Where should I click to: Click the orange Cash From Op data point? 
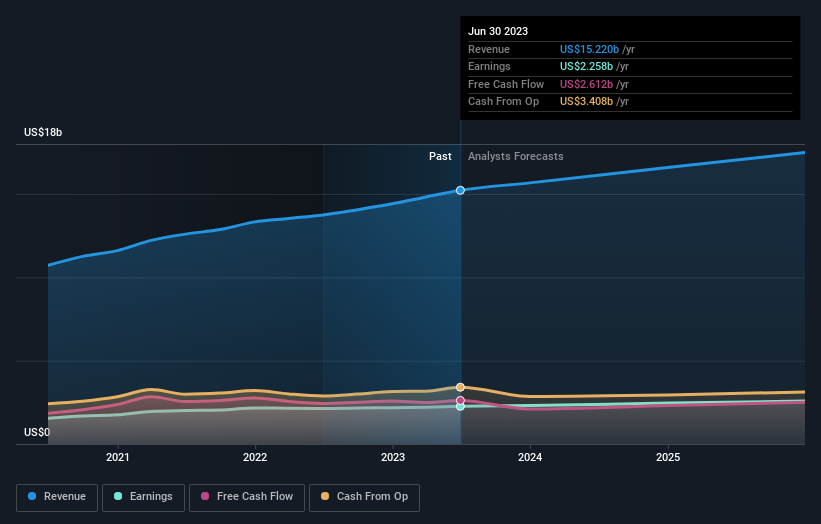[460, 387]
